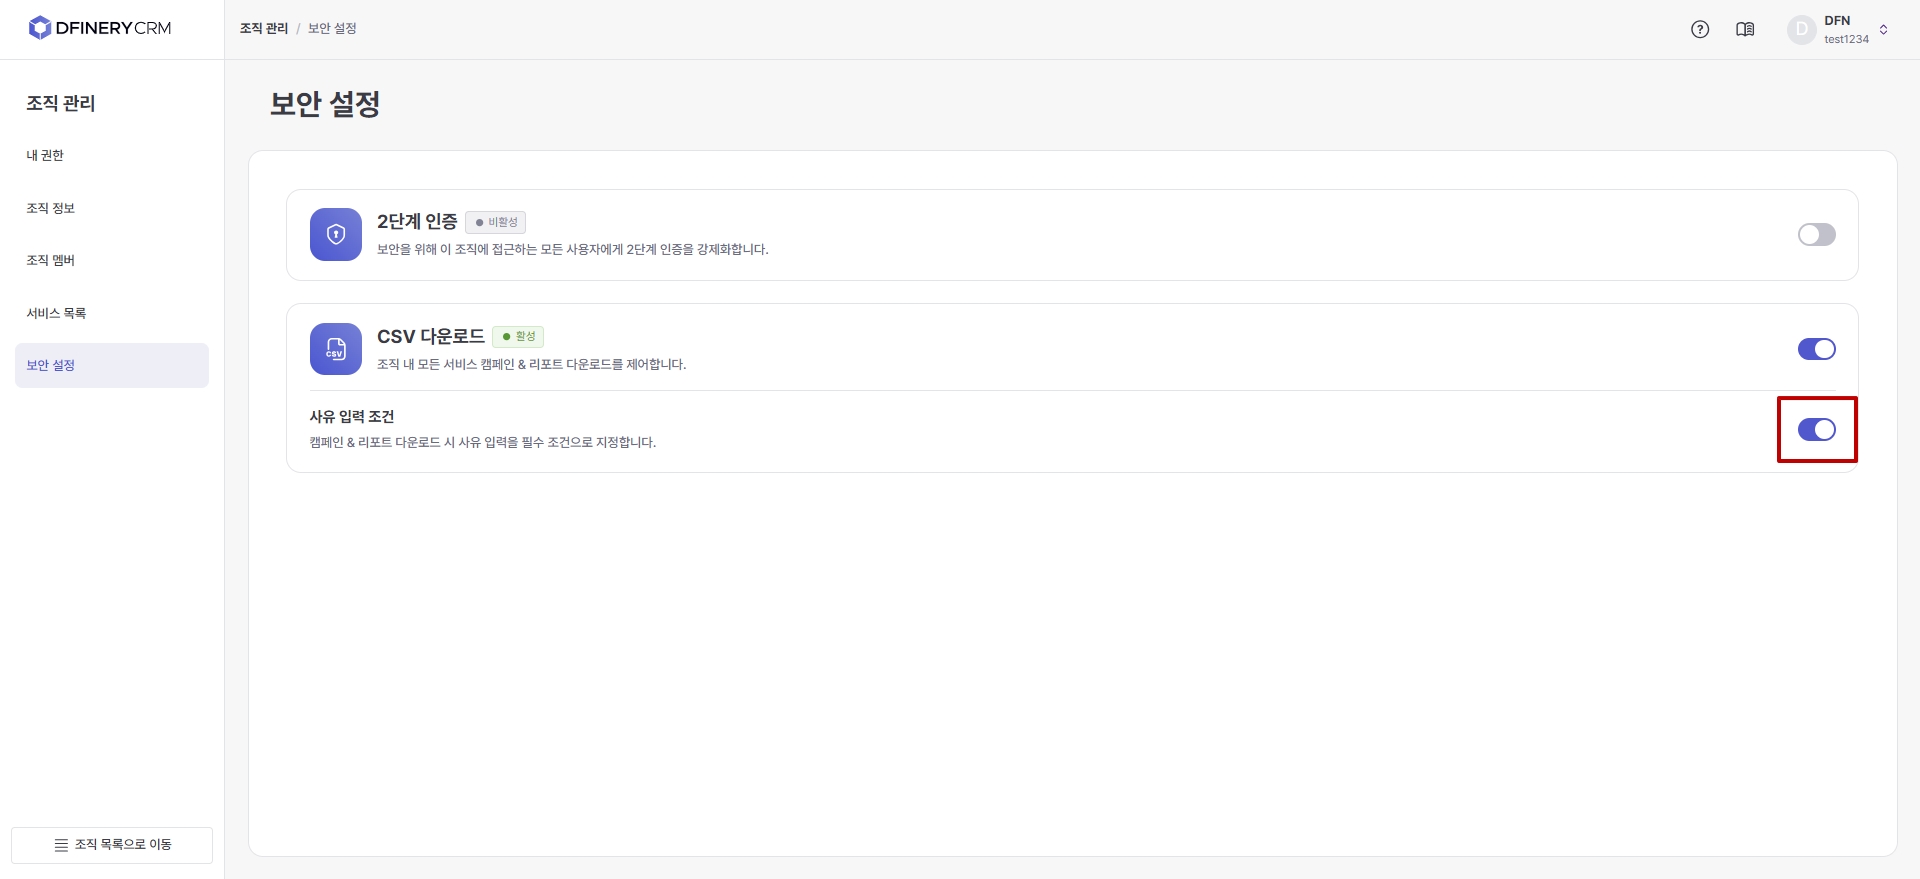The width and height of the screenshot is (1920, 879).
Task: Click the 2-step authentication shield icon
Action: click(x=336, y=235)
